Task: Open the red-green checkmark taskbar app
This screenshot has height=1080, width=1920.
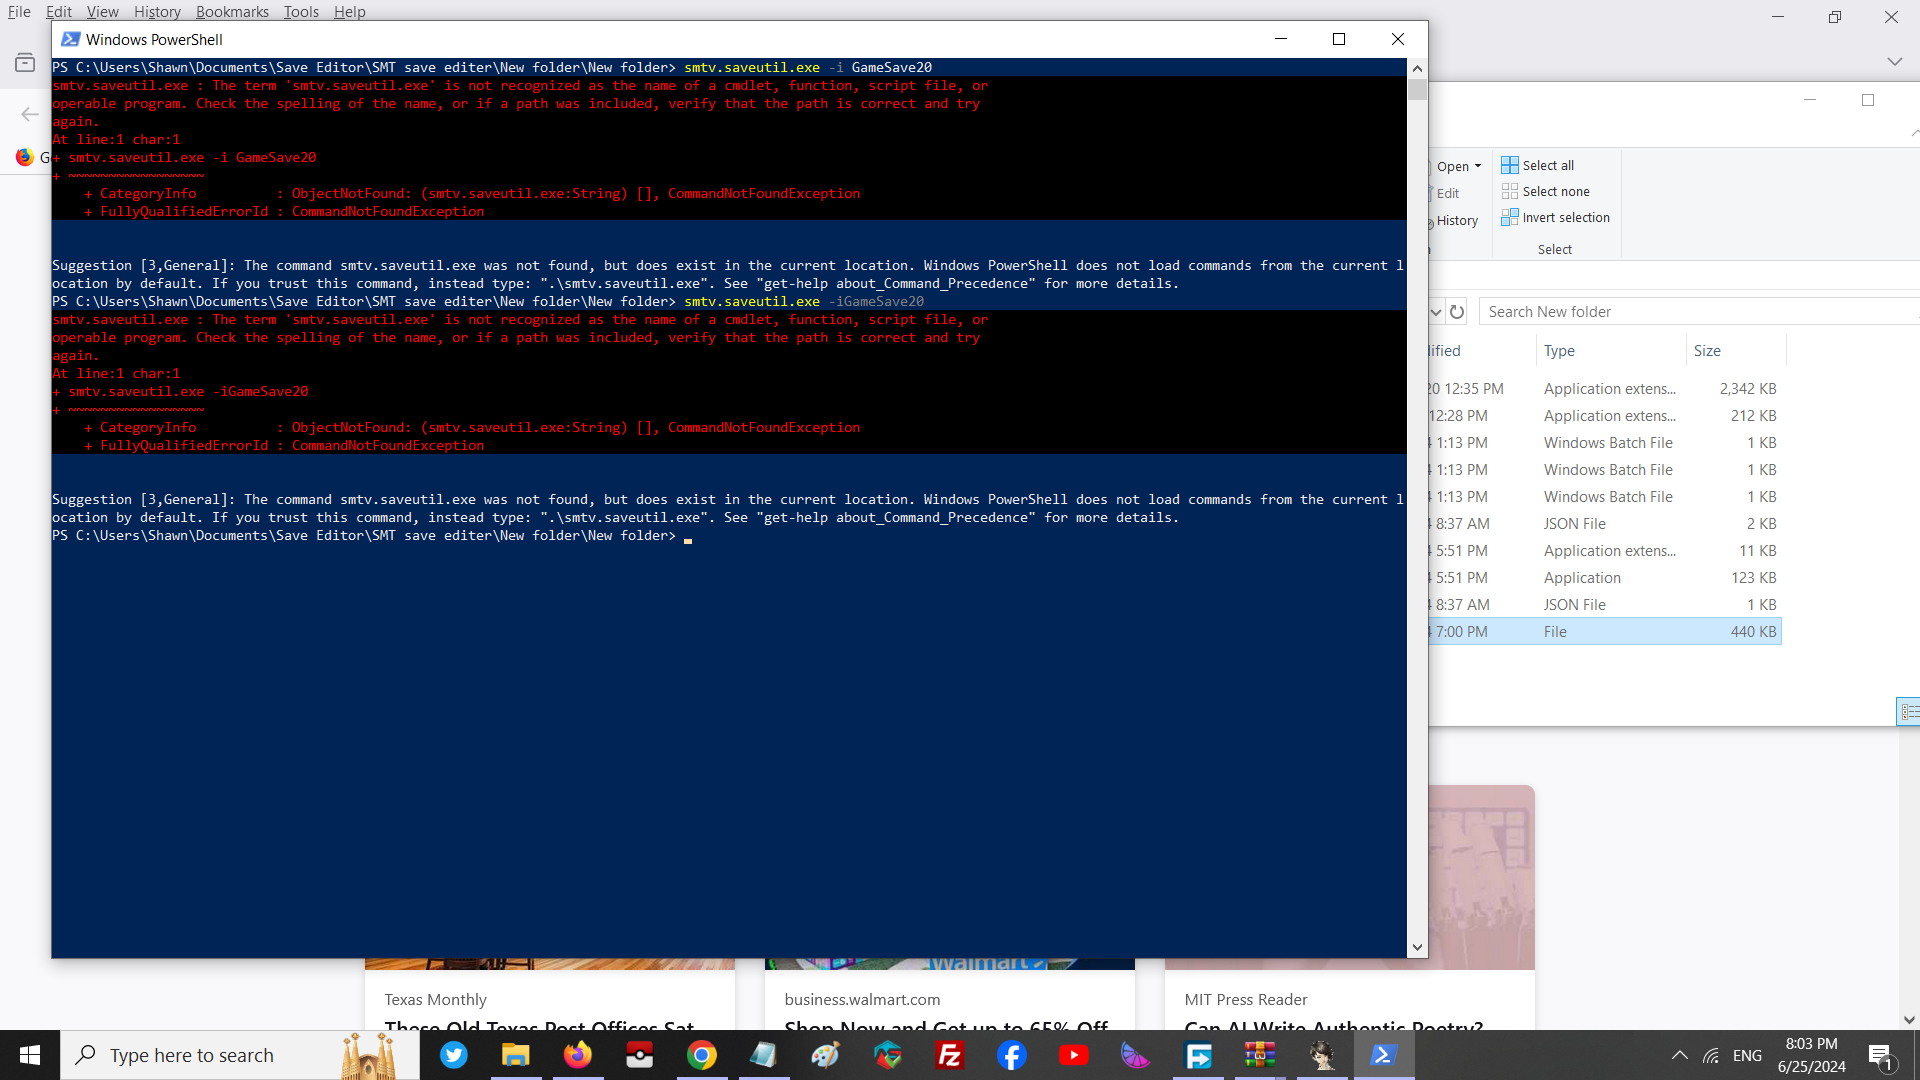Action: point(888,1055)
